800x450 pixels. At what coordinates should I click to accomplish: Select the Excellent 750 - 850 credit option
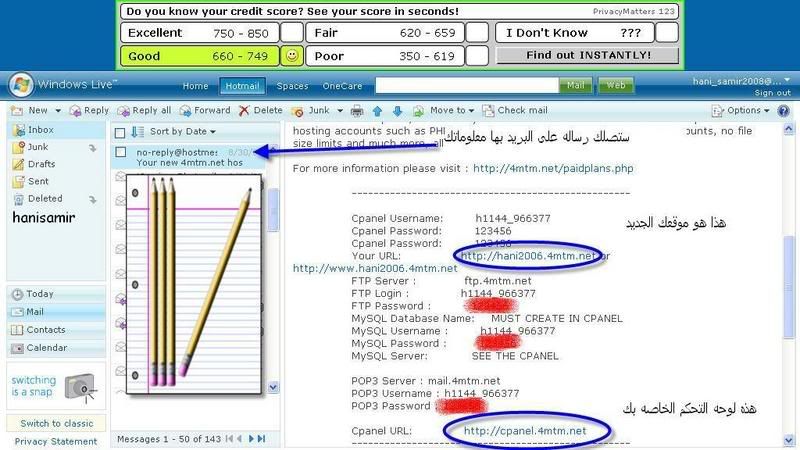coord(196,33)
